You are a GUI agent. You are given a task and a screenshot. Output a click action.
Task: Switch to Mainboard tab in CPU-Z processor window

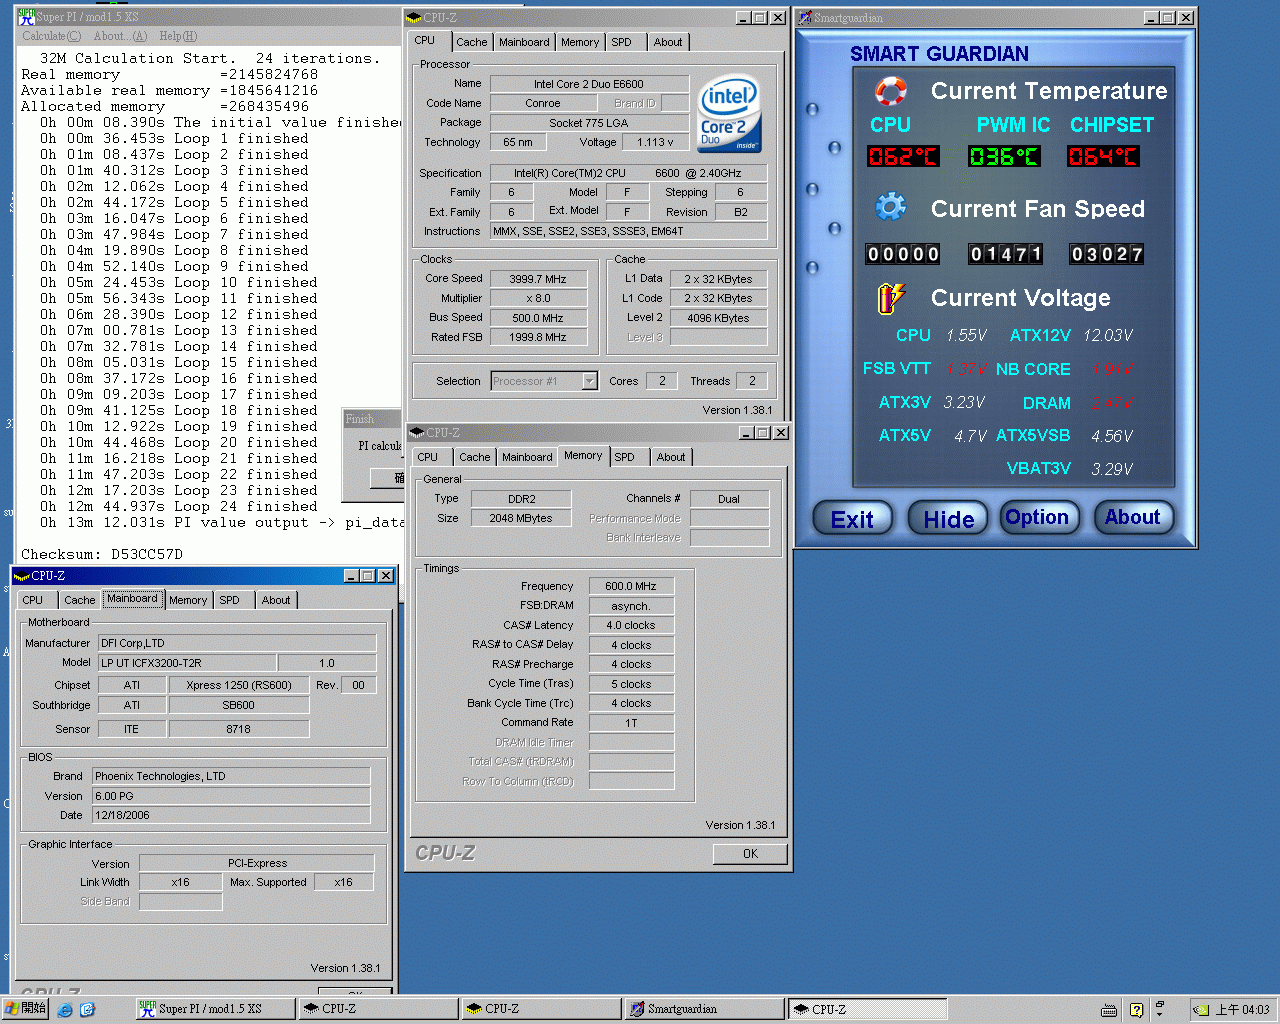tap(524, 42)
